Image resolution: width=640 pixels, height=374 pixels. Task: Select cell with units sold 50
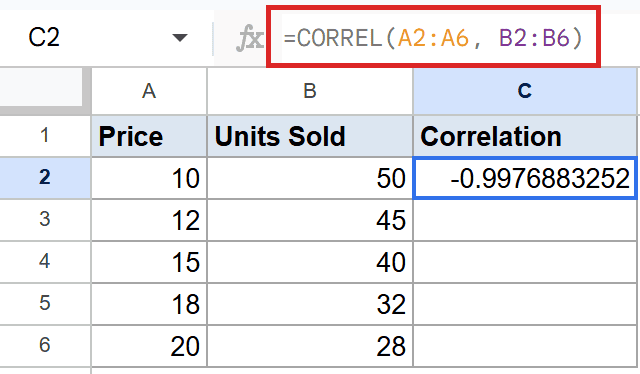pyautogui.click(x=310, y=178)
